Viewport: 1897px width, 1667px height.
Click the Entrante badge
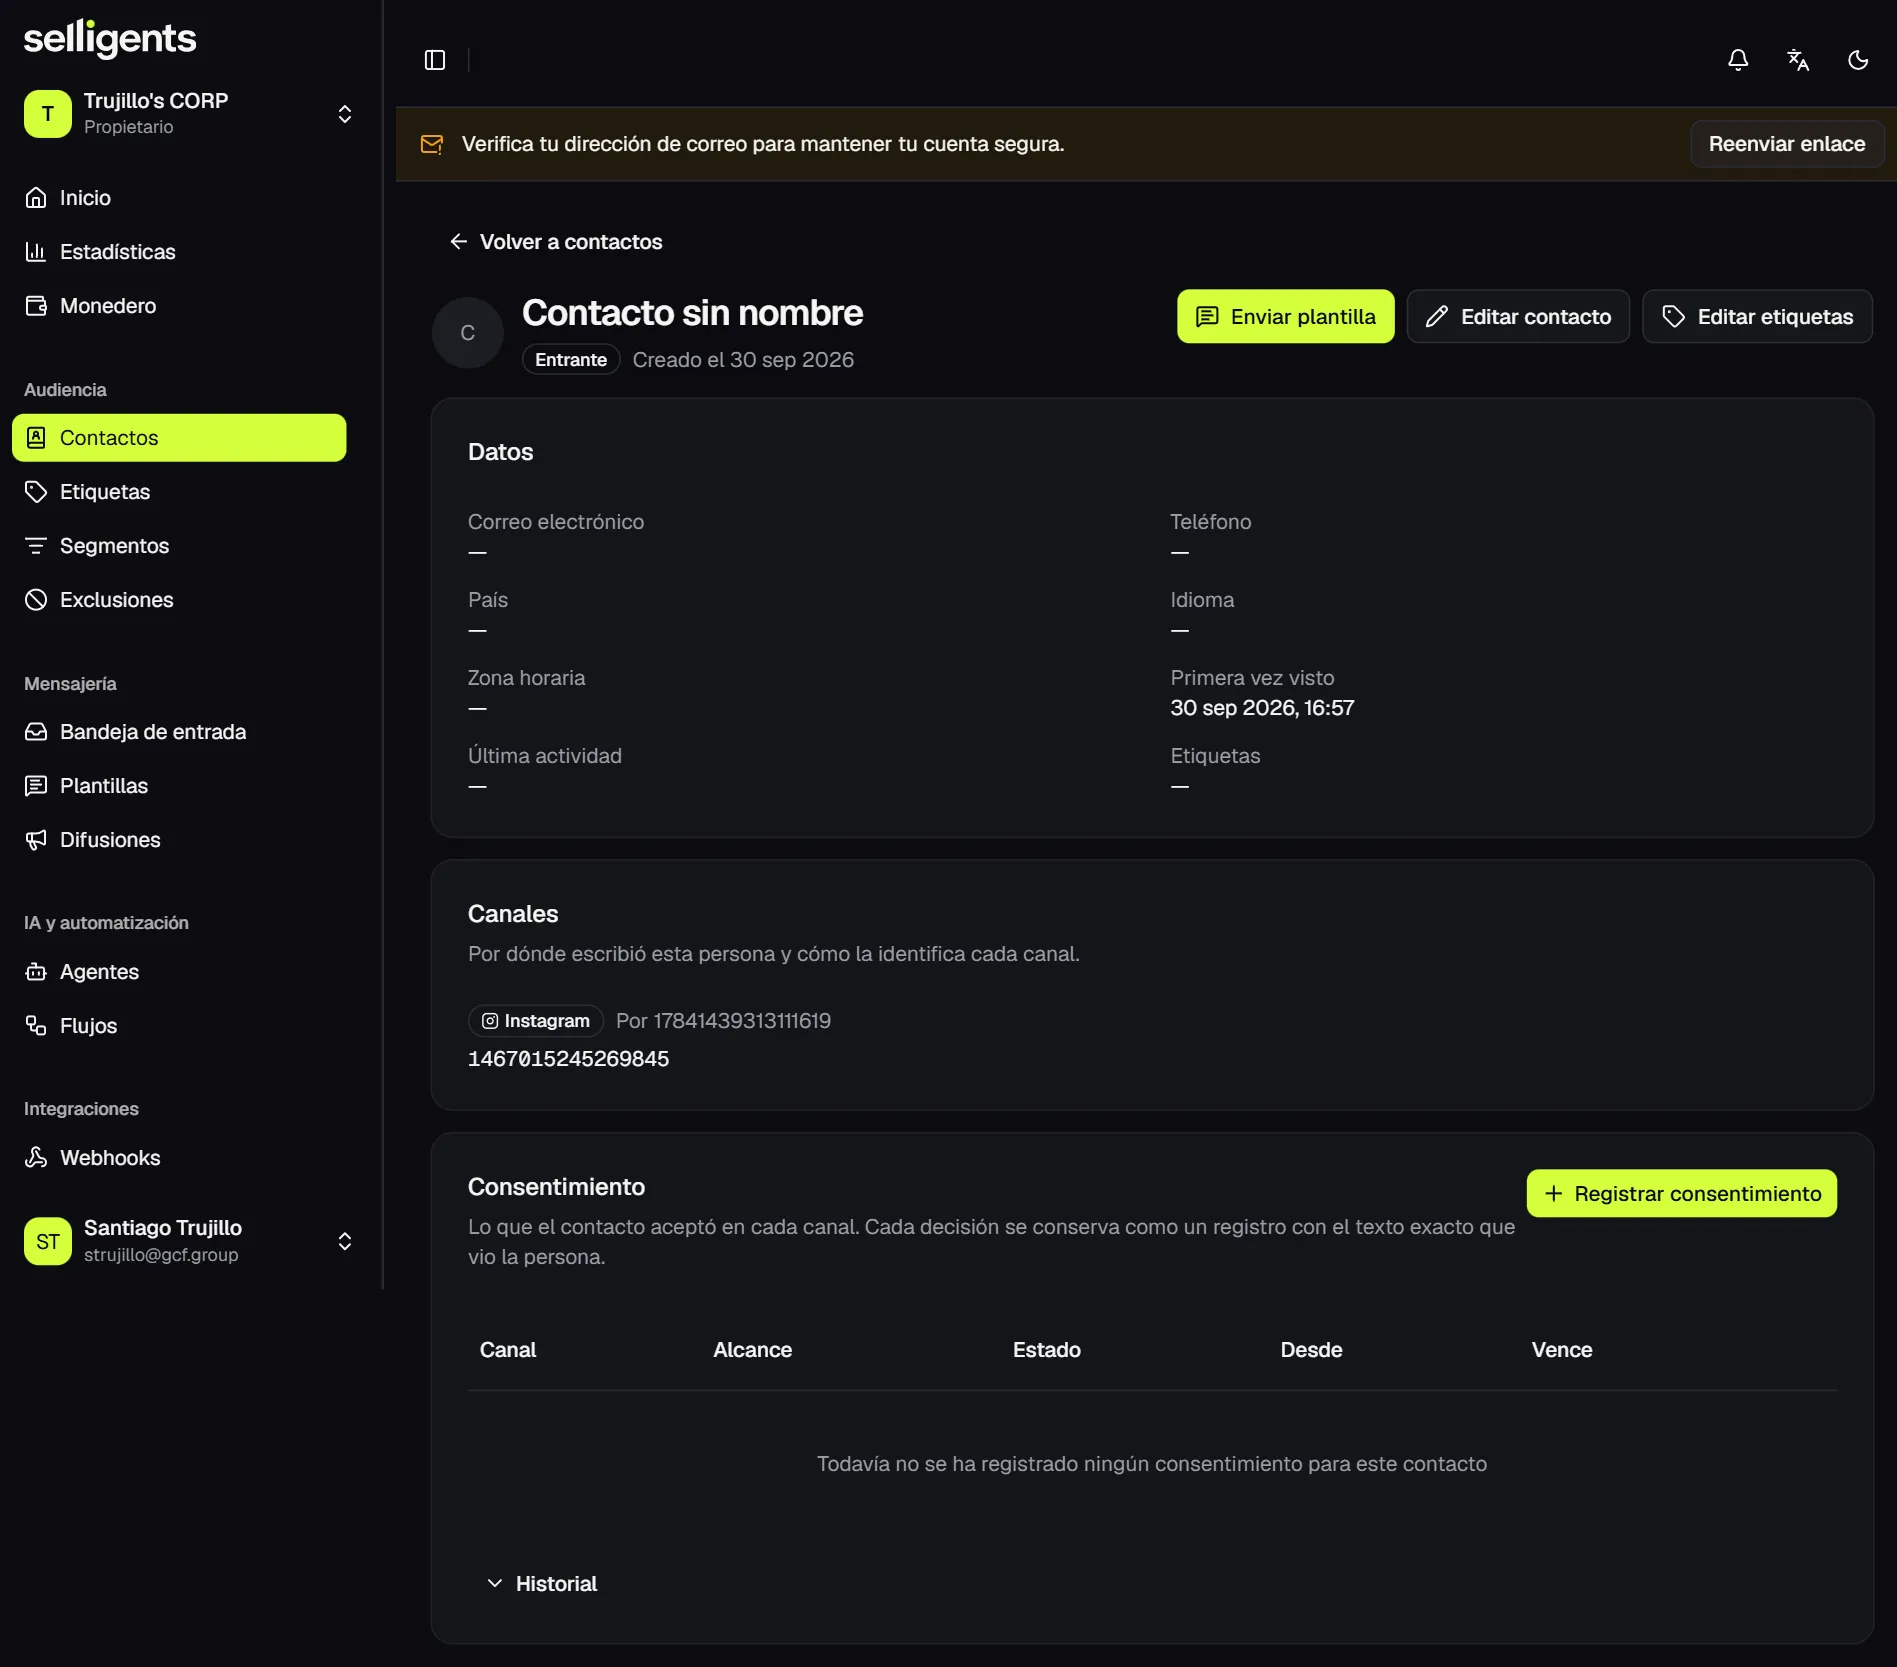[x=571, y=359]
